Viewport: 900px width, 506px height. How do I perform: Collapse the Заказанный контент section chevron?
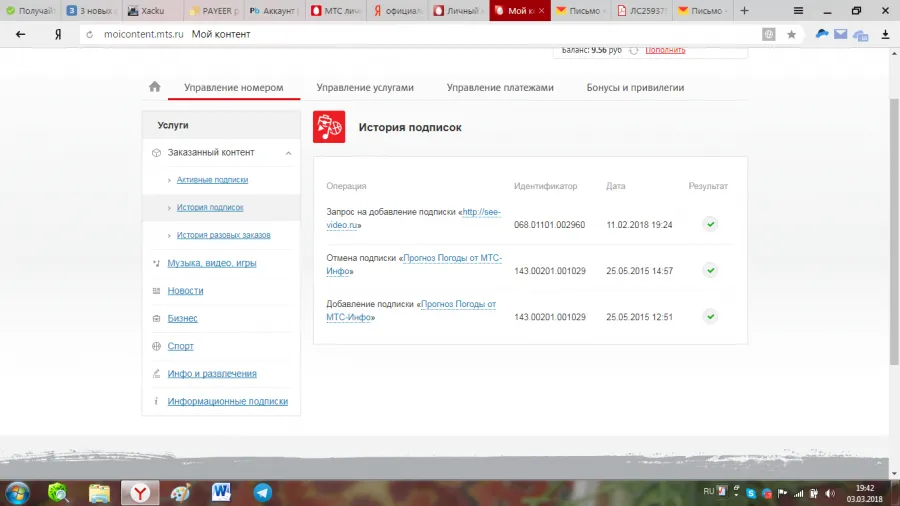click(x=288, y=153)
